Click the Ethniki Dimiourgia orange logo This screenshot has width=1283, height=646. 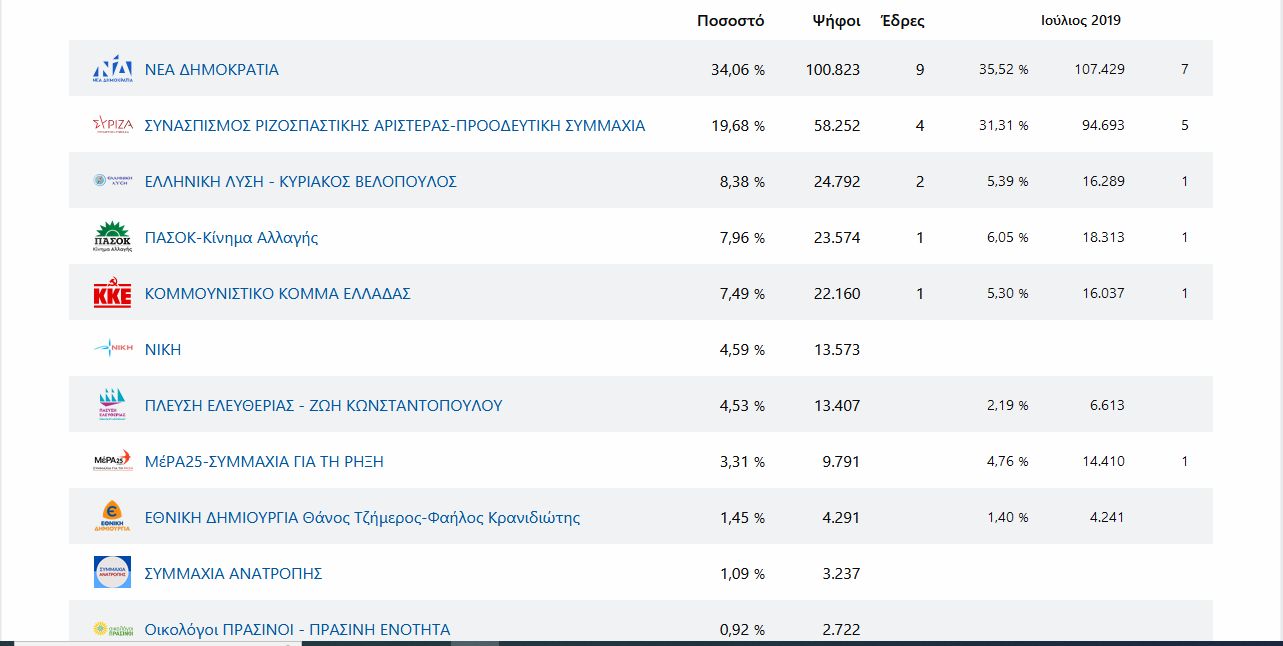pos(112,517)
